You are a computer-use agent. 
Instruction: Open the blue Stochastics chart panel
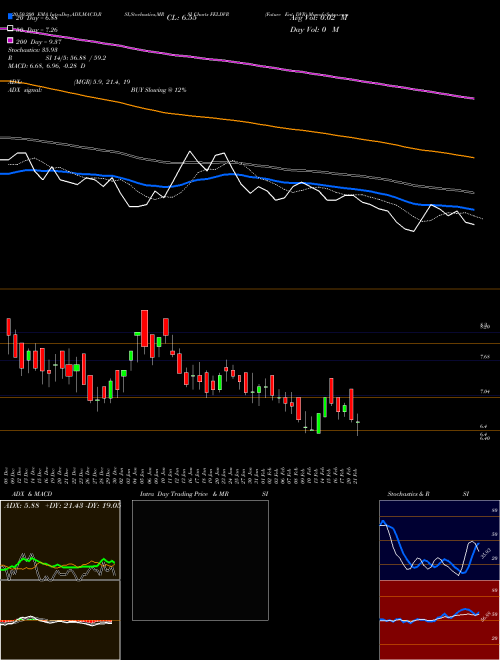[439, 540]
